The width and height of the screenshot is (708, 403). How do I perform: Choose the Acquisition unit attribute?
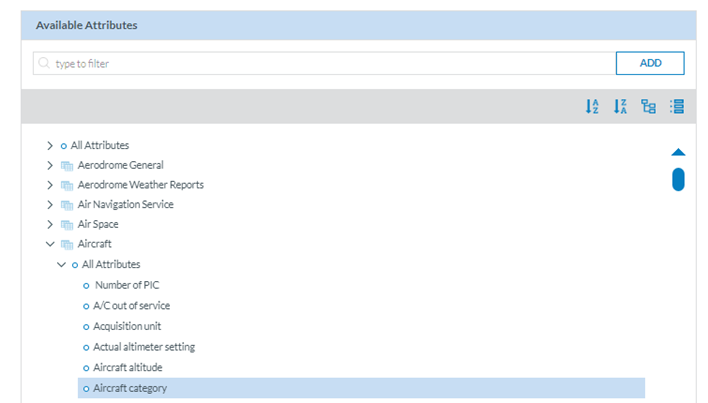coord(127,327)
